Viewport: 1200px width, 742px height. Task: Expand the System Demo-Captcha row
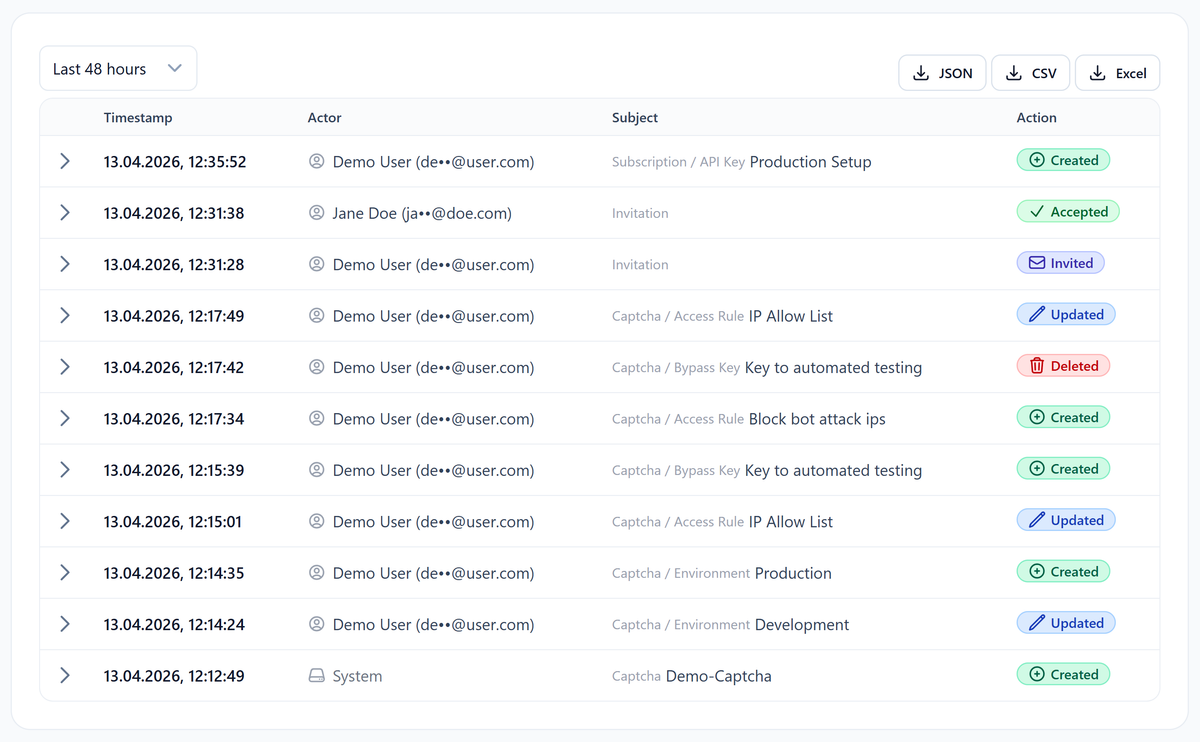coord(65,675)
